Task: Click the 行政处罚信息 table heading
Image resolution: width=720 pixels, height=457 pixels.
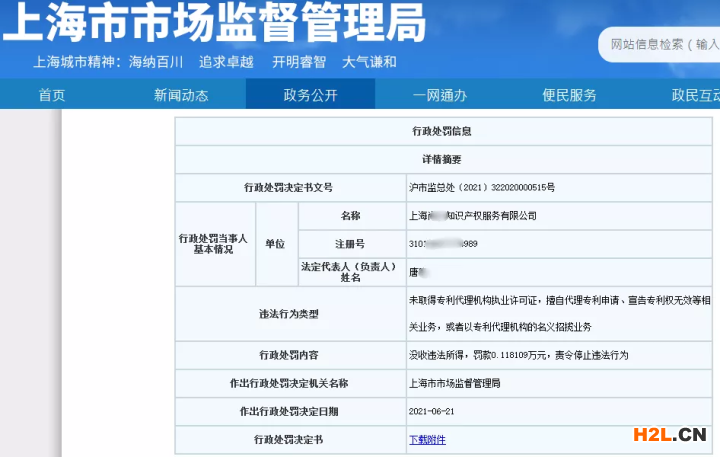Action: coord(441,131)
